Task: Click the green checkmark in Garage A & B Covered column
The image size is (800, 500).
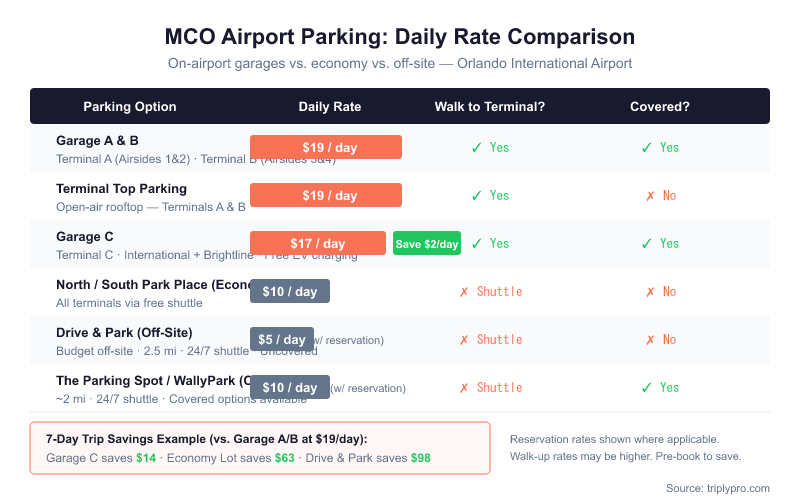Action: click(x=646, y=148)
